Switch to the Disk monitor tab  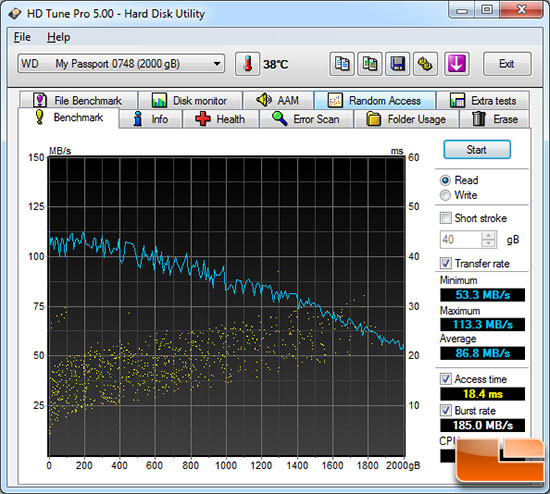190,100
